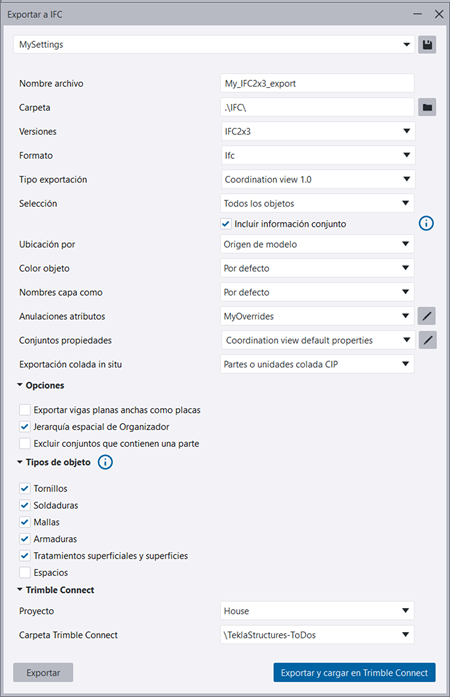Edit attribute overrides with the pencil icon
Viewport: 450px width, 697px height.
pos(427,316)
